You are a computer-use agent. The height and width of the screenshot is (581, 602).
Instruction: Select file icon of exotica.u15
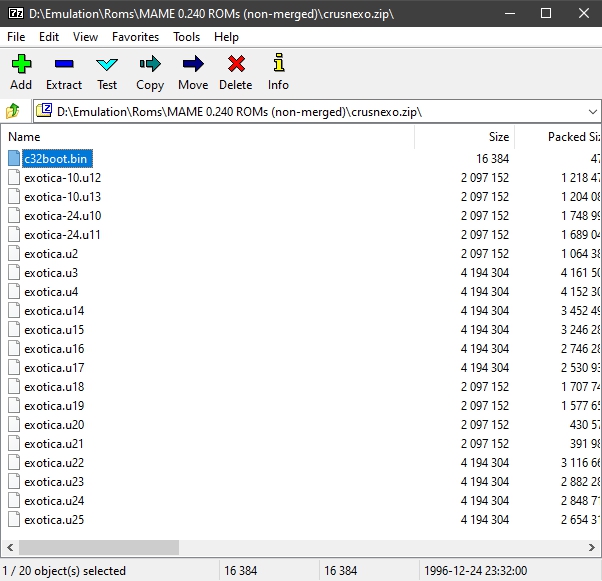tap(14, 329)
